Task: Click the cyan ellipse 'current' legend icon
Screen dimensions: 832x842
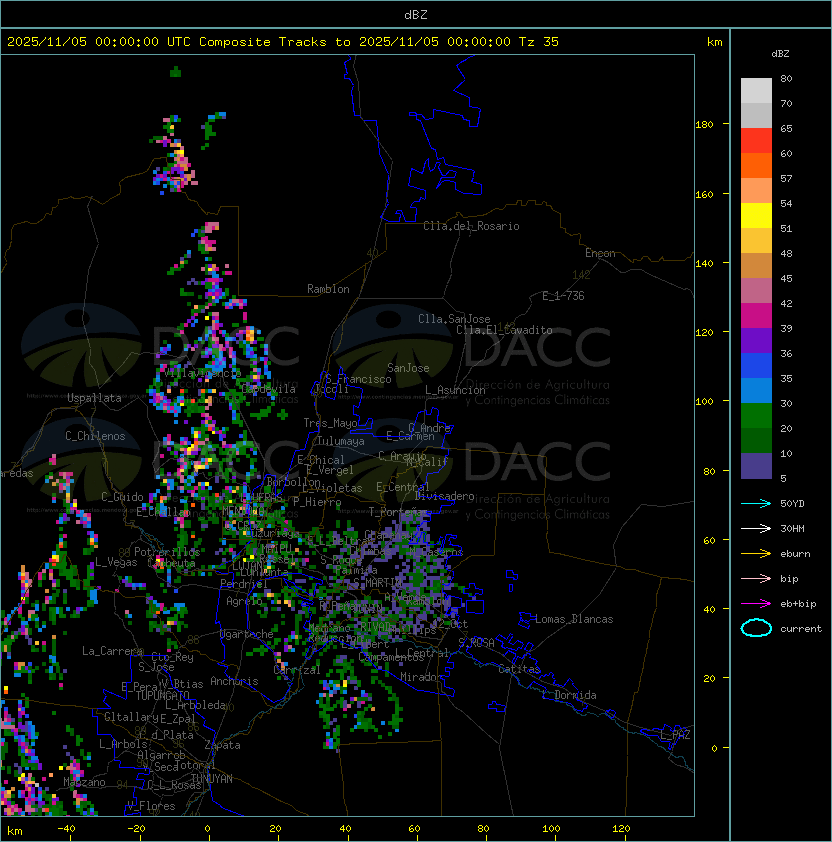Action: 756,628
